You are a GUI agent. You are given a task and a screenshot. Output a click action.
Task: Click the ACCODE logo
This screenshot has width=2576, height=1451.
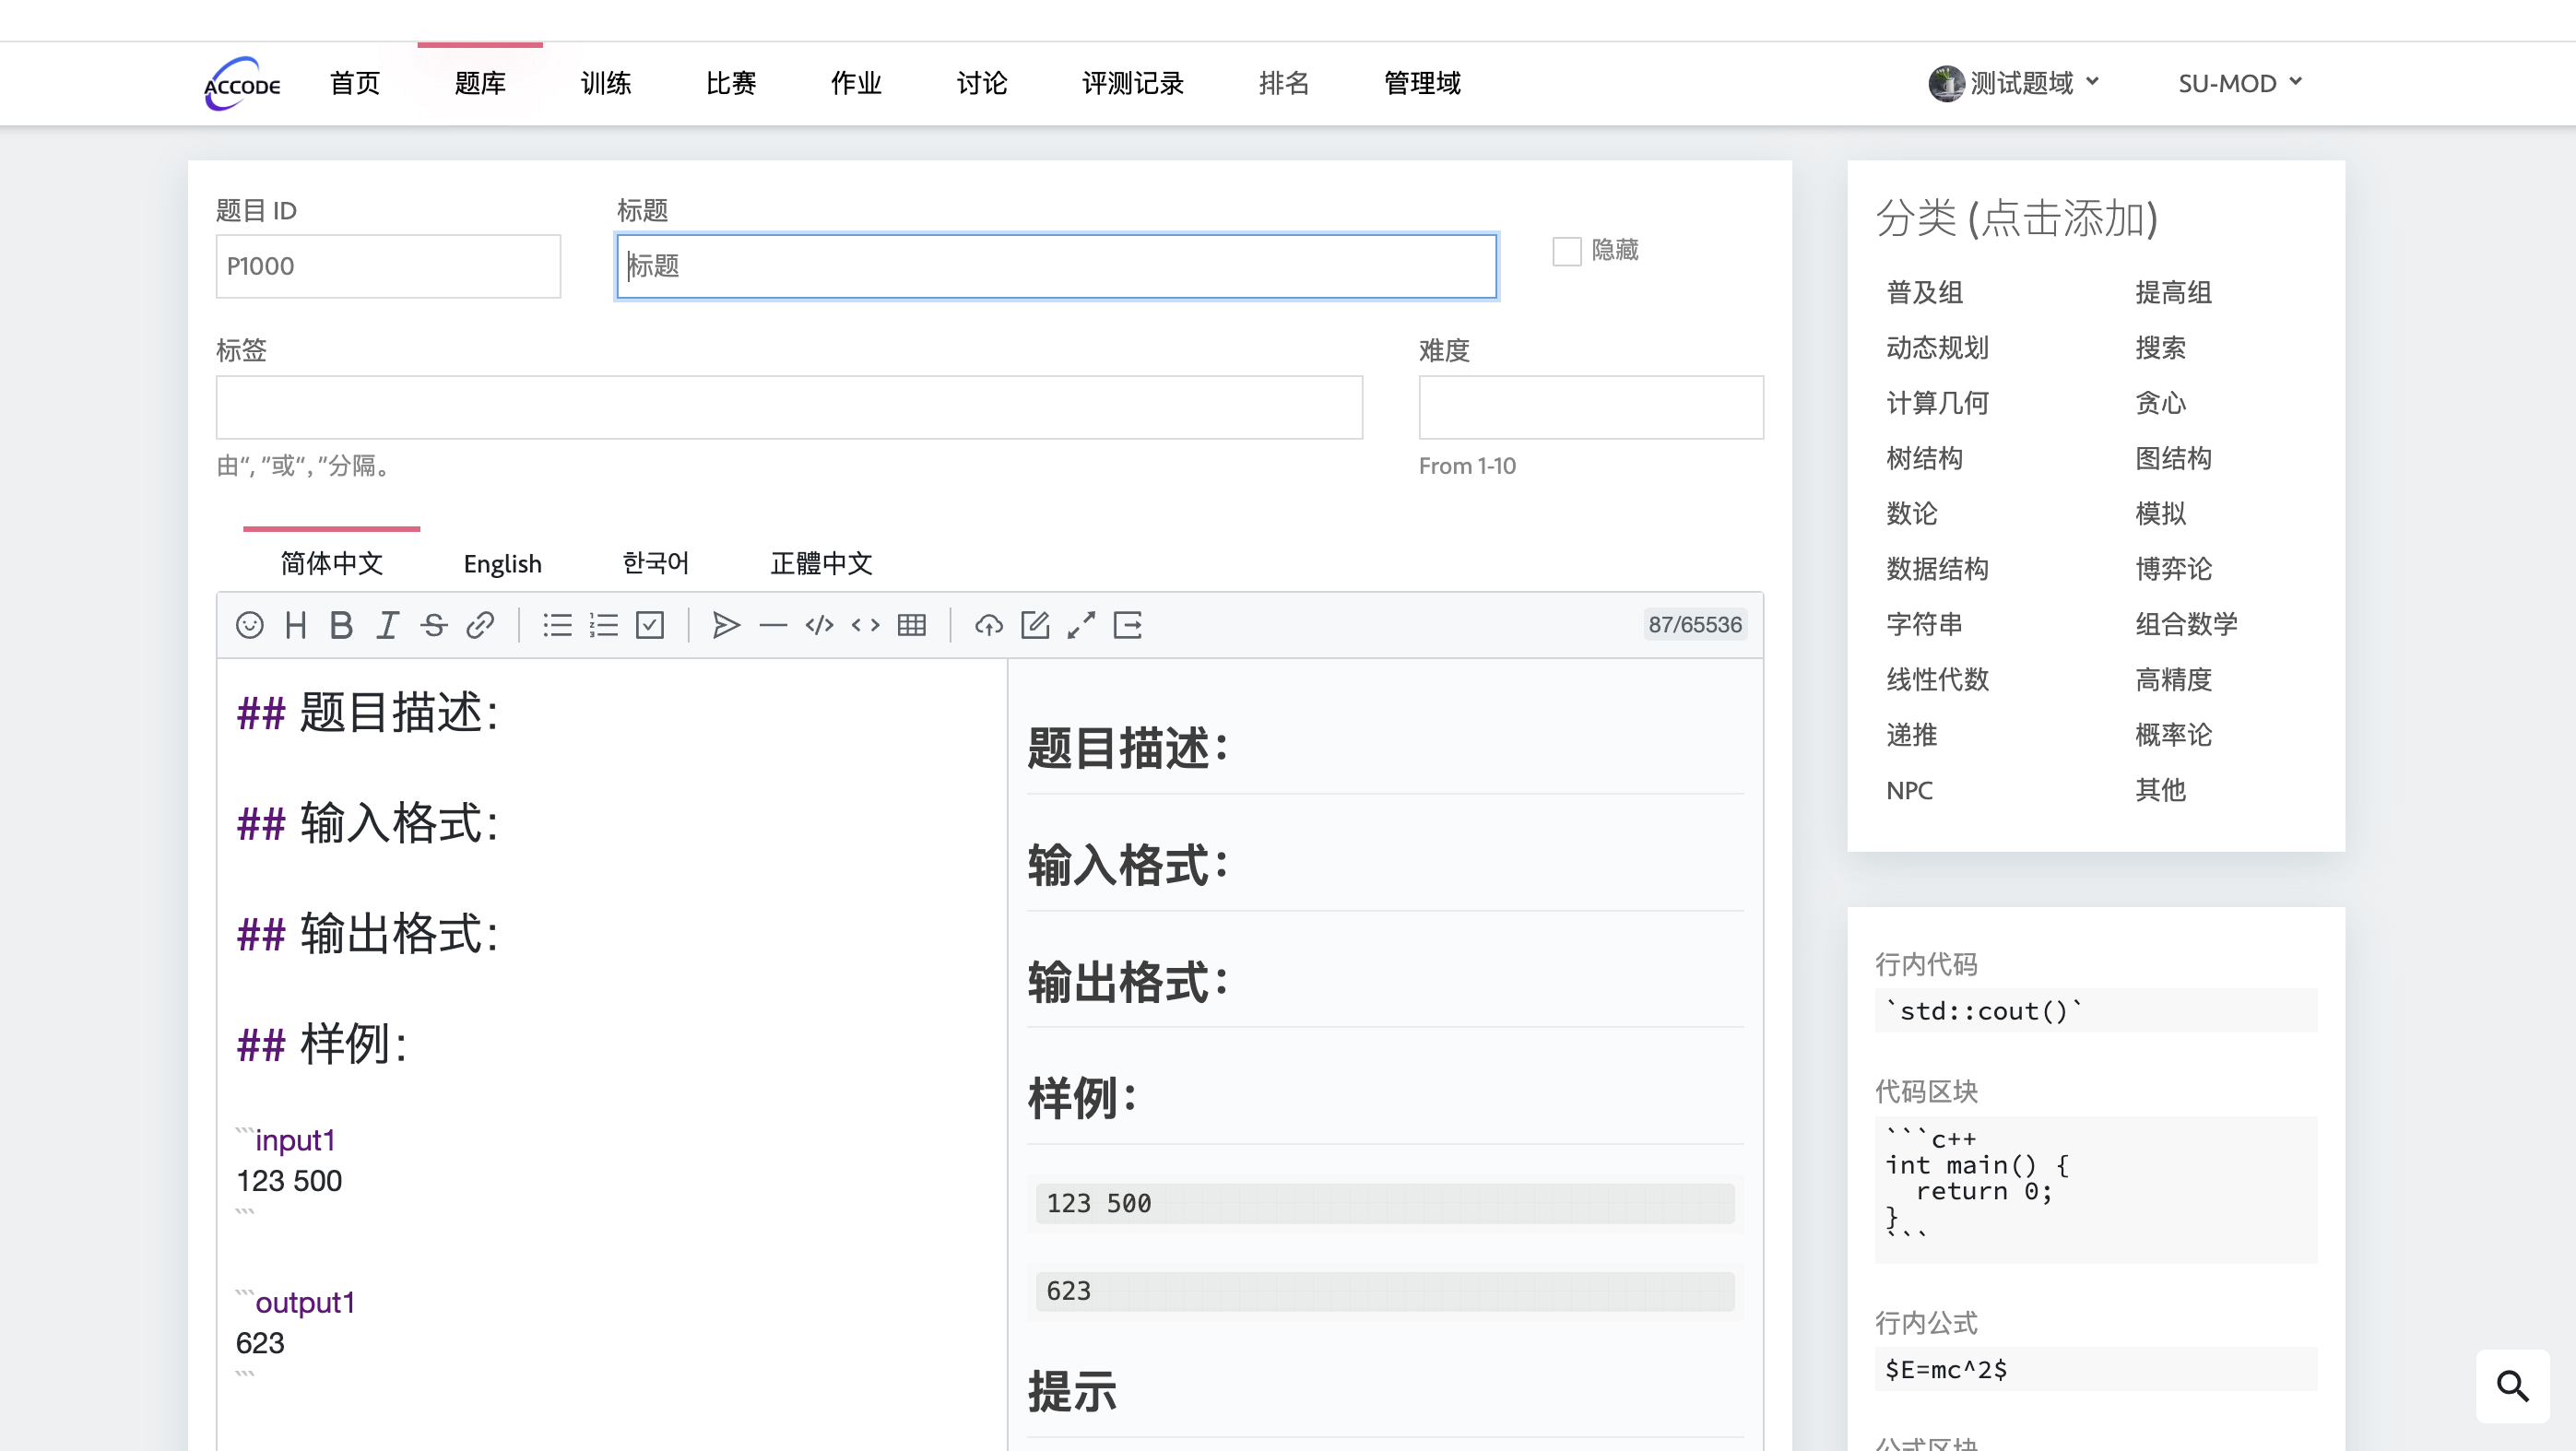point(242,84)
